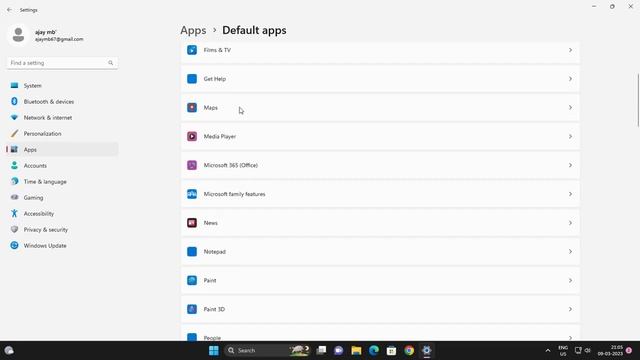Screen dimensions: 640x360
Task: Click the Films & TV app icon
Action: click(192, 50)
